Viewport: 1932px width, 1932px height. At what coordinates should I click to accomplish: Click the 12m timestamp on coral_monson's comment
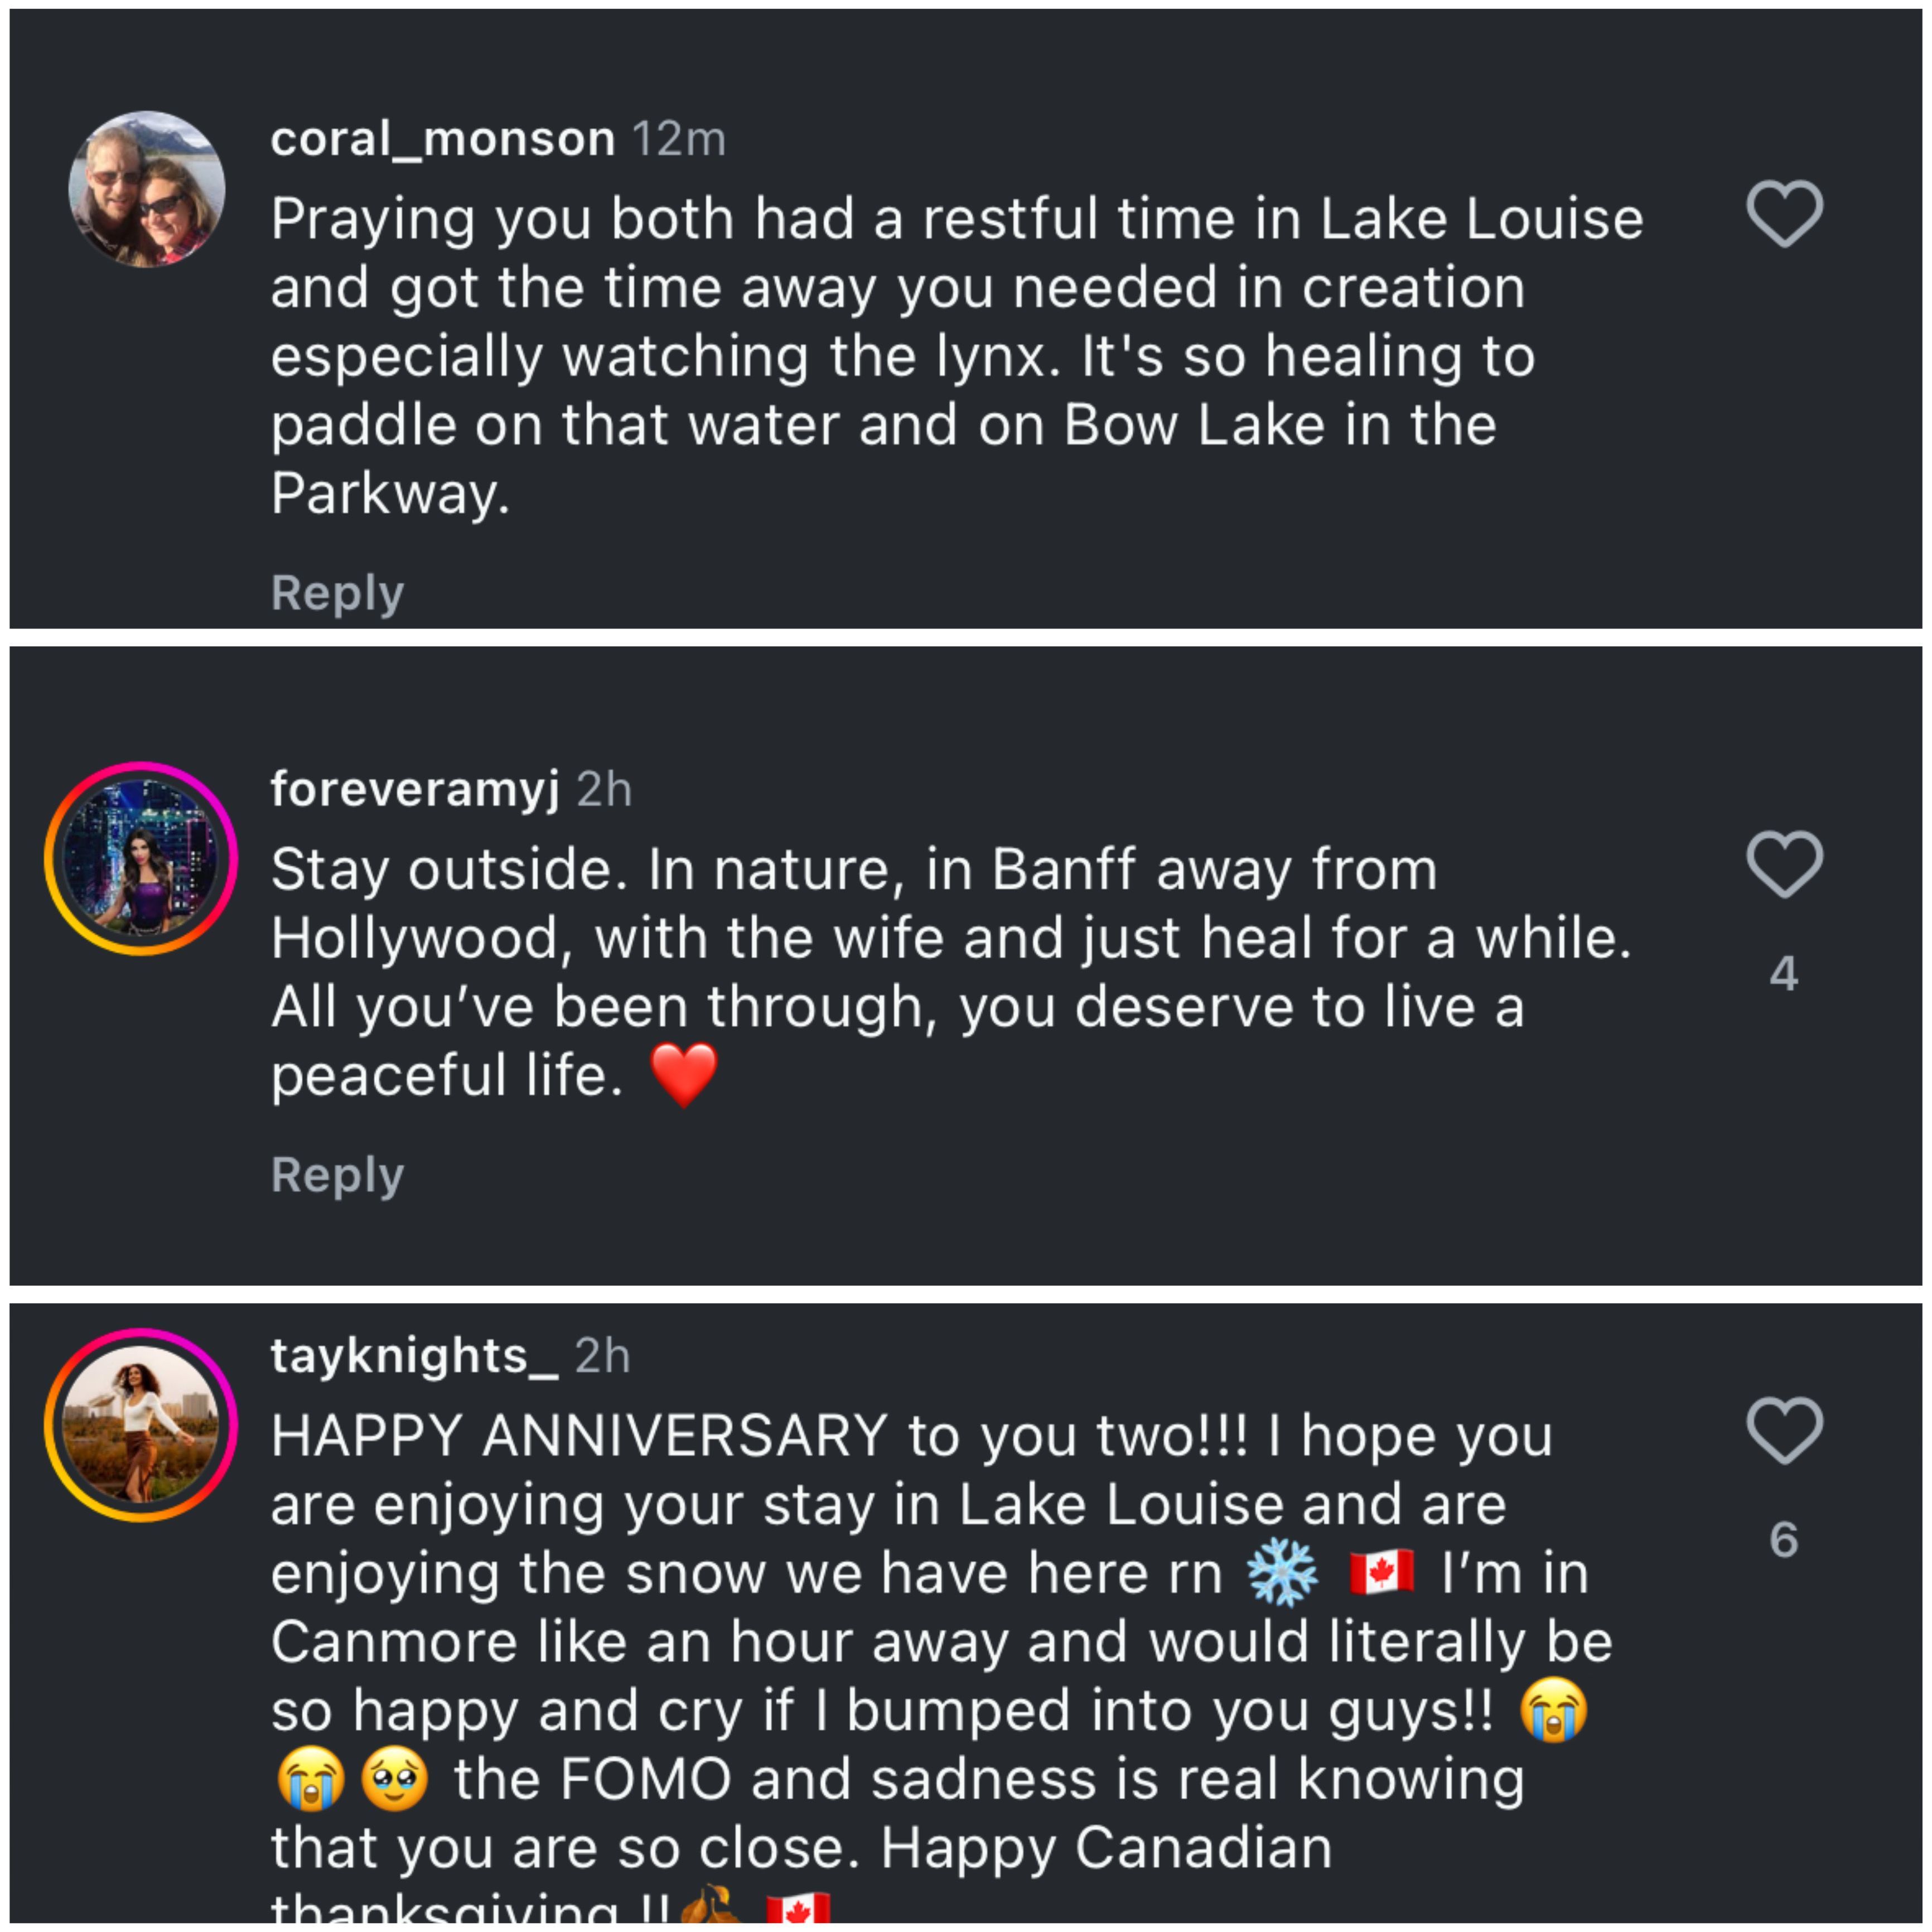(679, 139)
